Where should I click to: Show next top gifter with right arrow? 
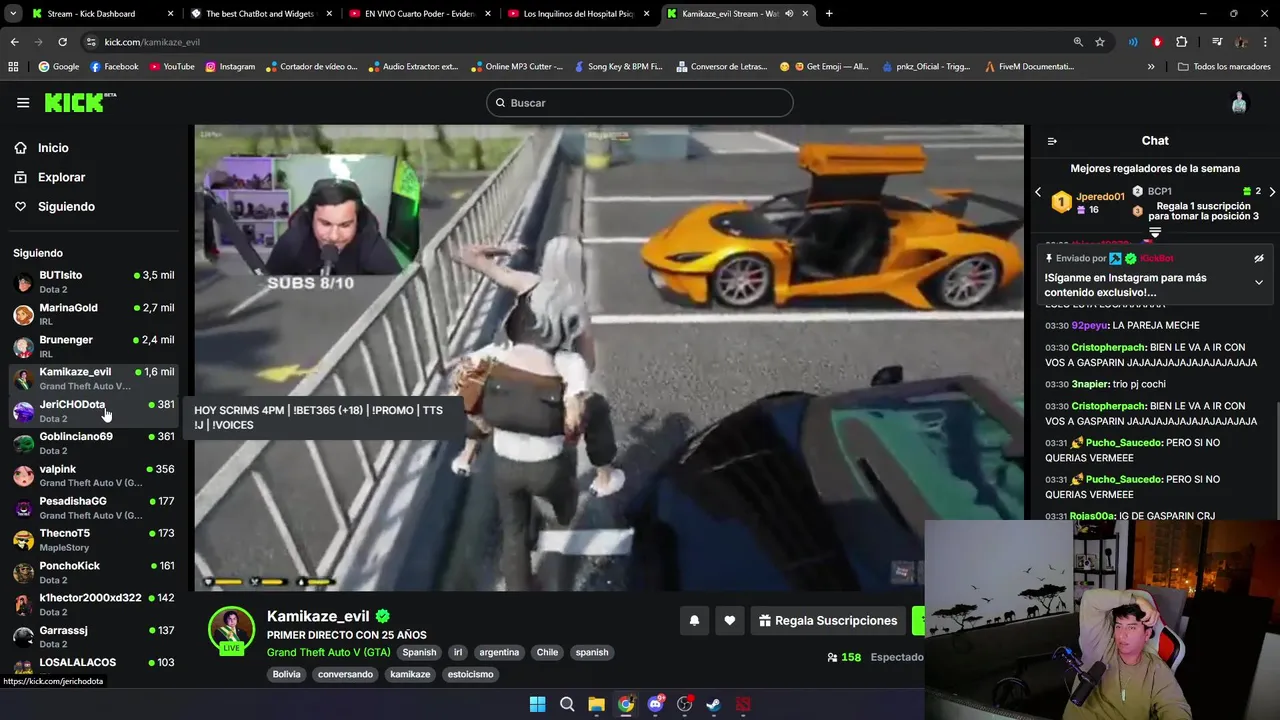click(1272, 192)
